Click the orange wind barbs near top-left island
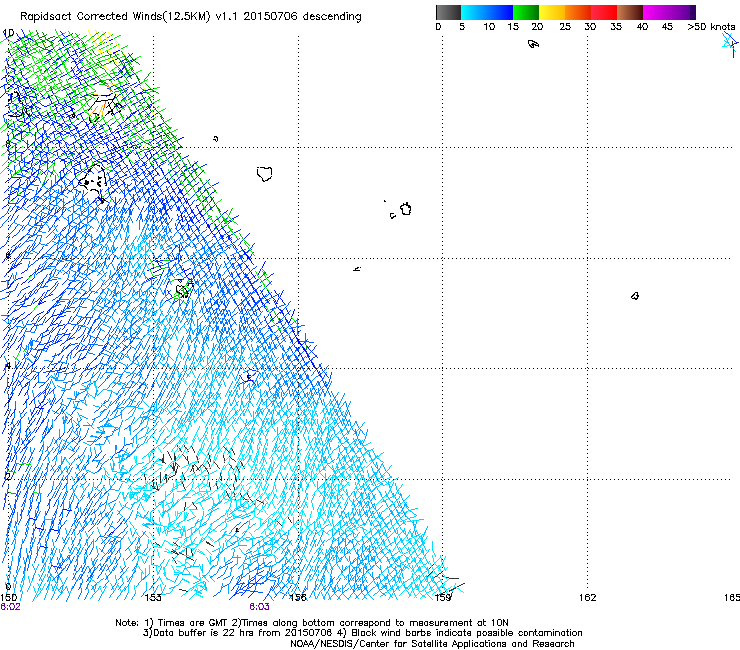Screen dimensions: 740x650 100,110
